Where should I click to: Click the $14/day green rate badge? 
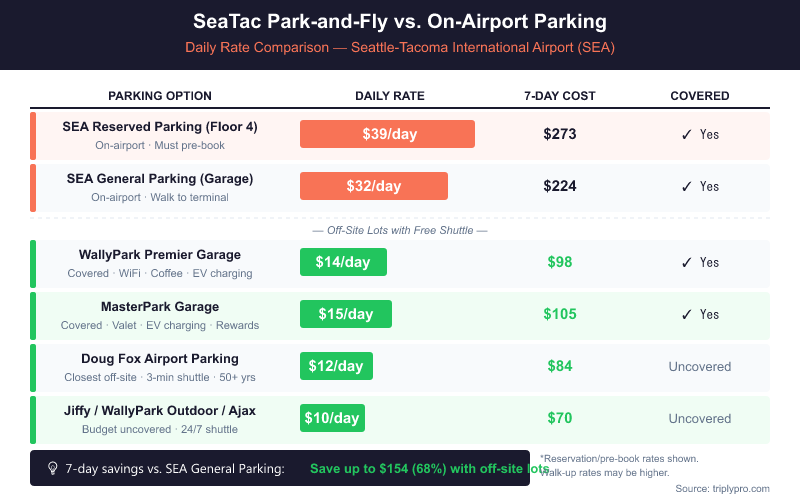[343, 262]
